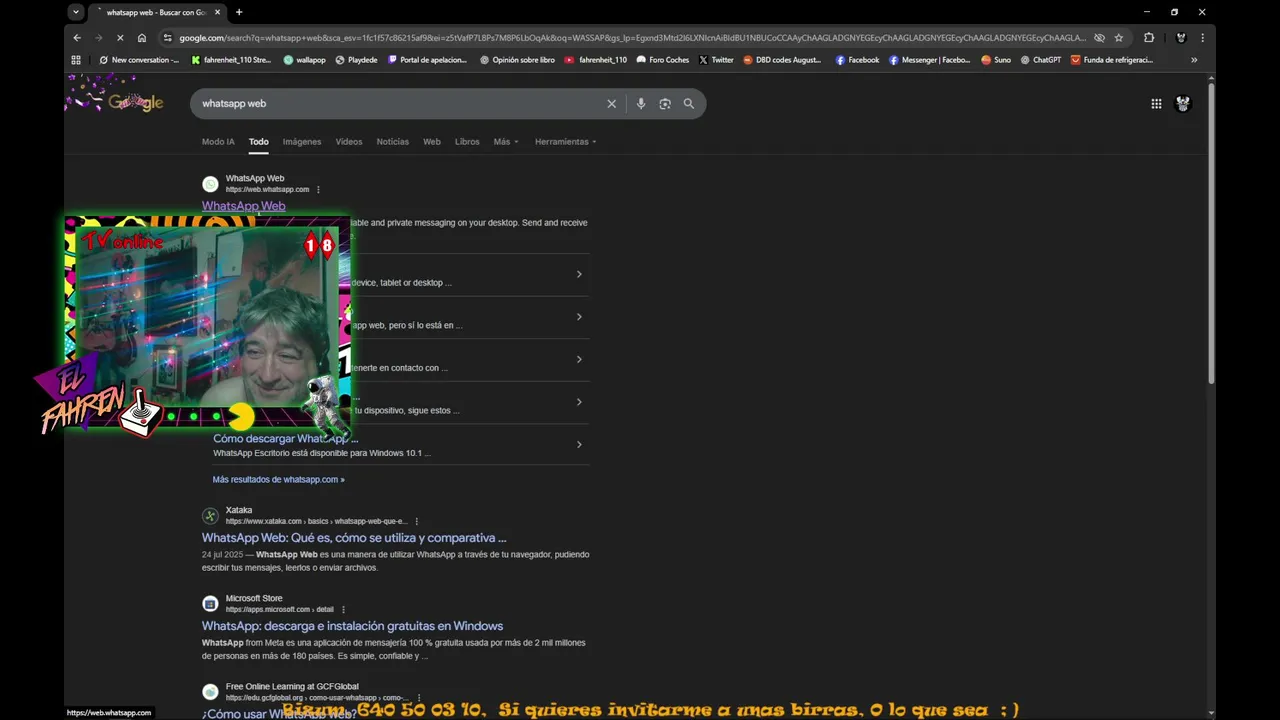Open a new browser tab
Viewport: 1280px width, 720px height.
pyautogui.click(x=239, y=12)
